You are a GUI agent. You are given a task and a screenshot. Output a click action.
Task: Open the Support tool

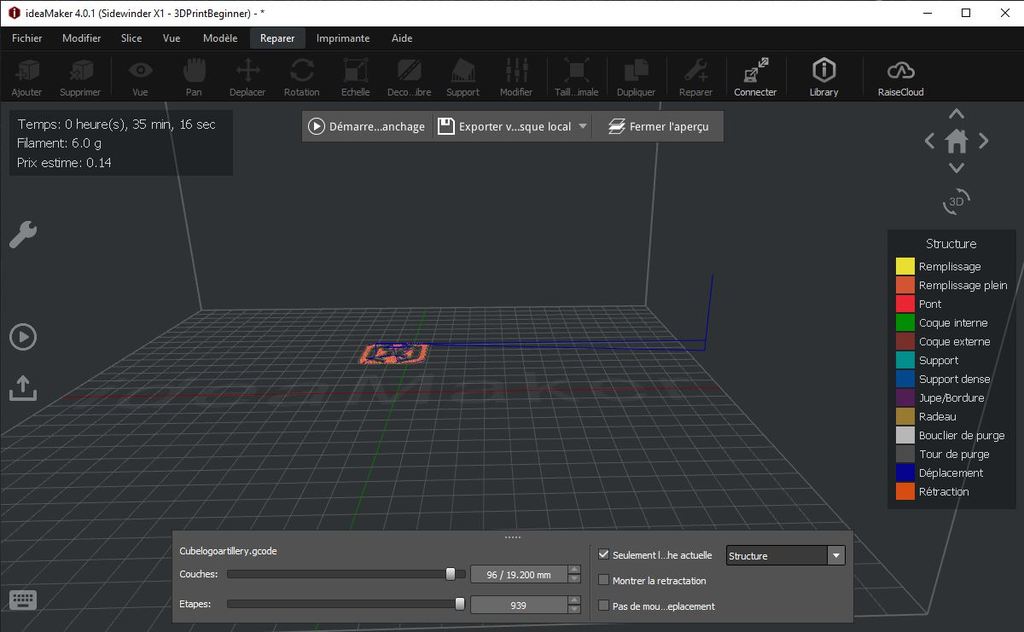click(x=462, y=75)
